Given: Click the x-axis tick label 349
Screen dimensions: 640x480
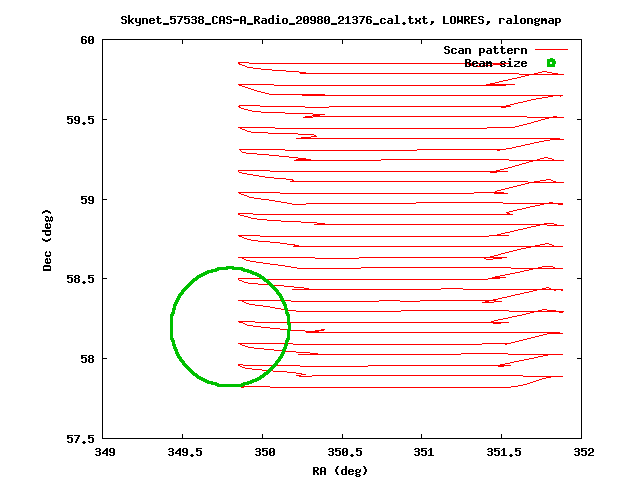Looking at the screenshot, I should [105, 452].
